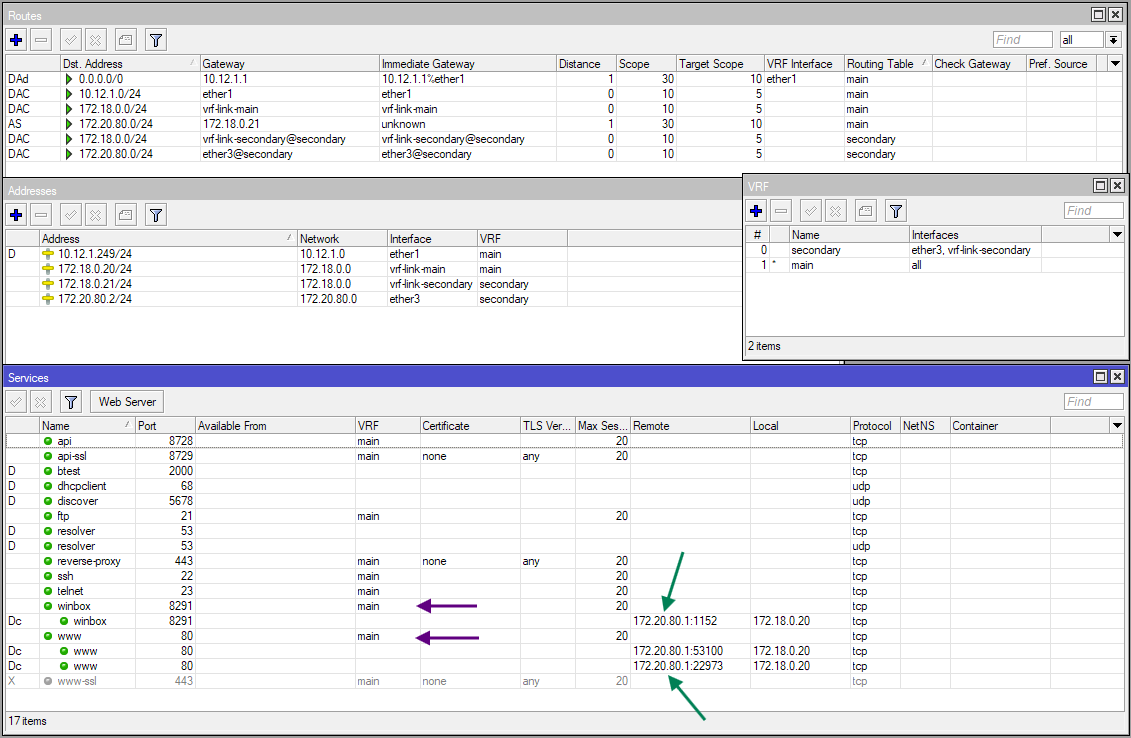
Task: Sort routes by Routing Table column header
Action: click(x=887, y=63)
